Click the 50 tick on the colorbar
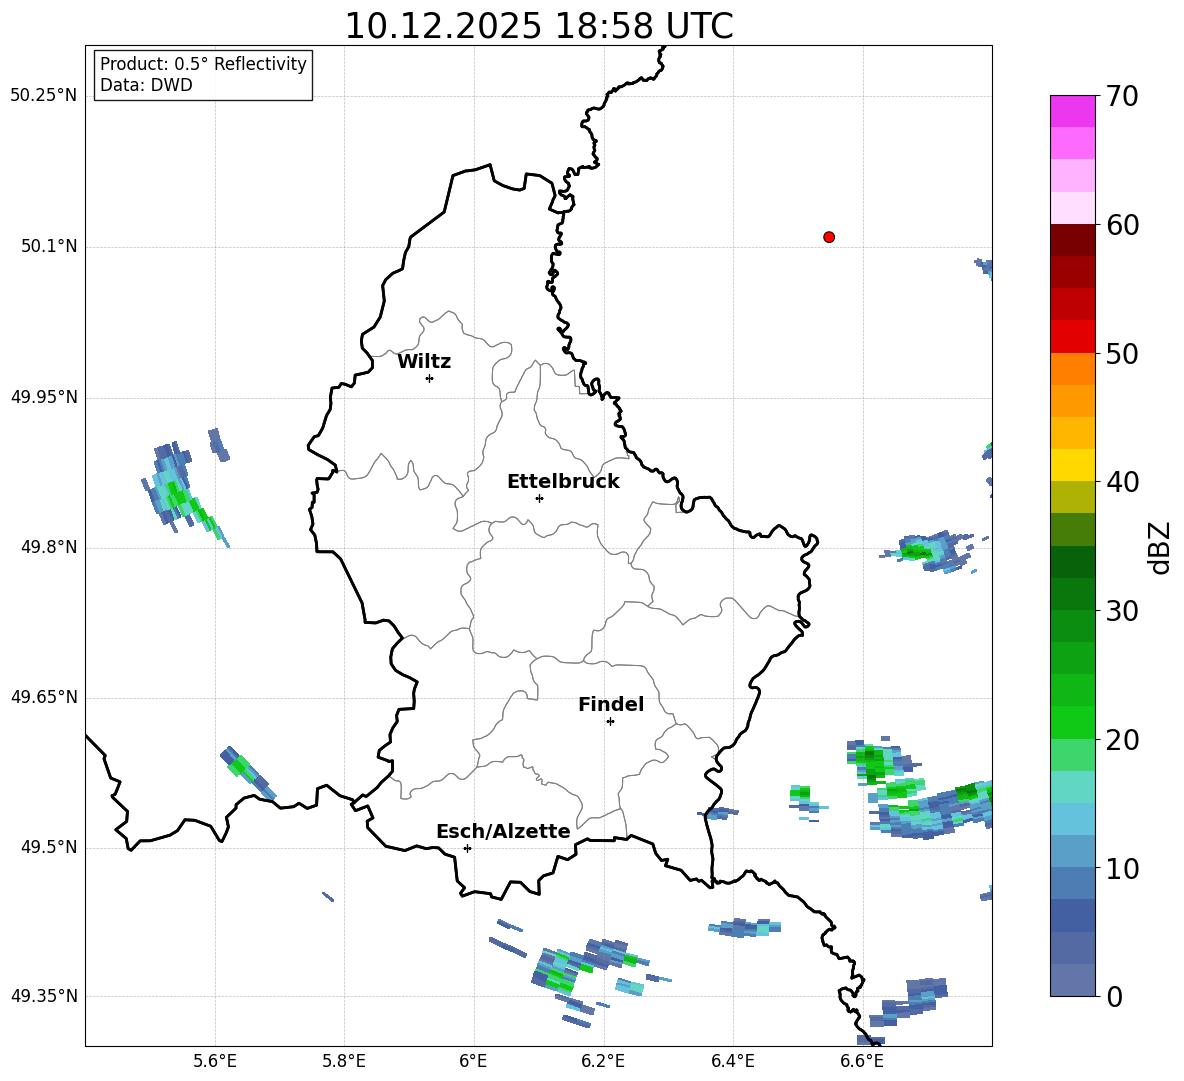This screenshot has width=1184, height=1081. coord(1122,353)
